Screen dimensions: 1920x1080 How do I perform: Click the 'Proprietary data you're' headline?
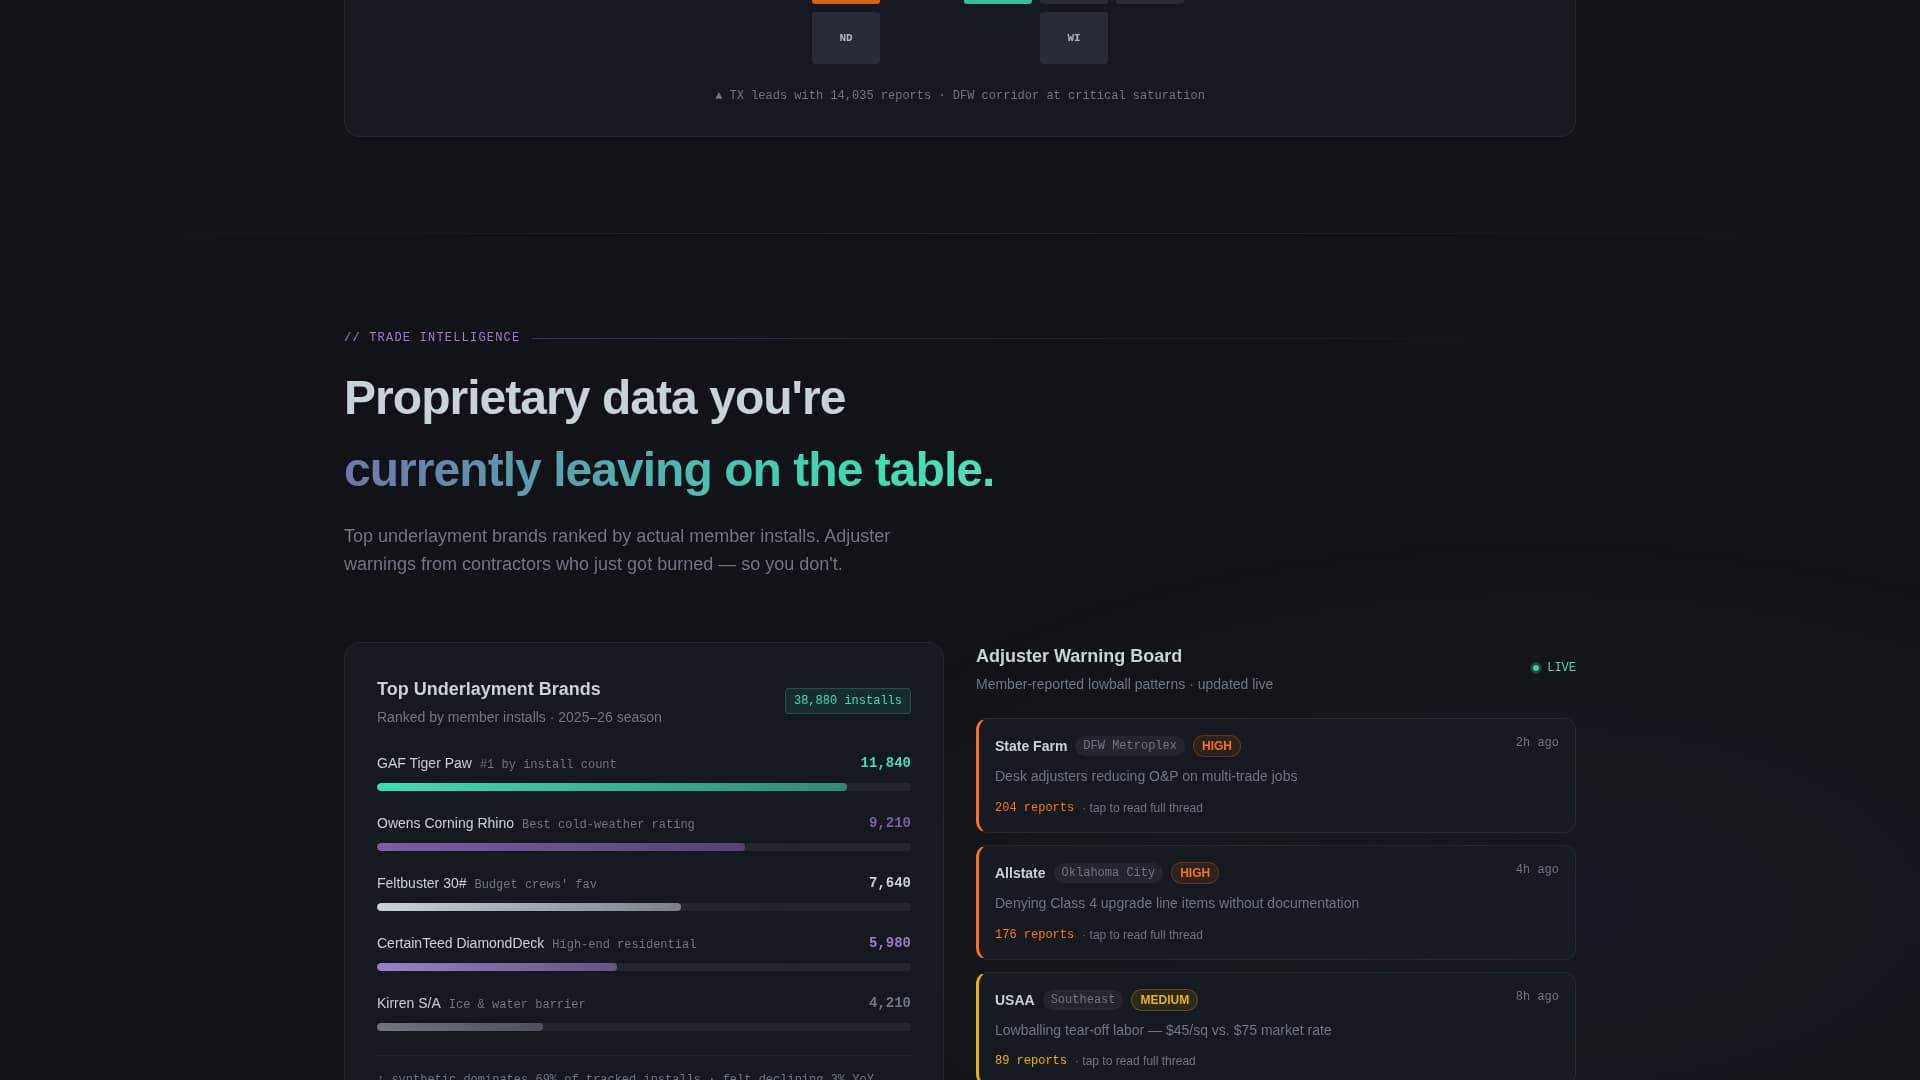tap(595, 398)
